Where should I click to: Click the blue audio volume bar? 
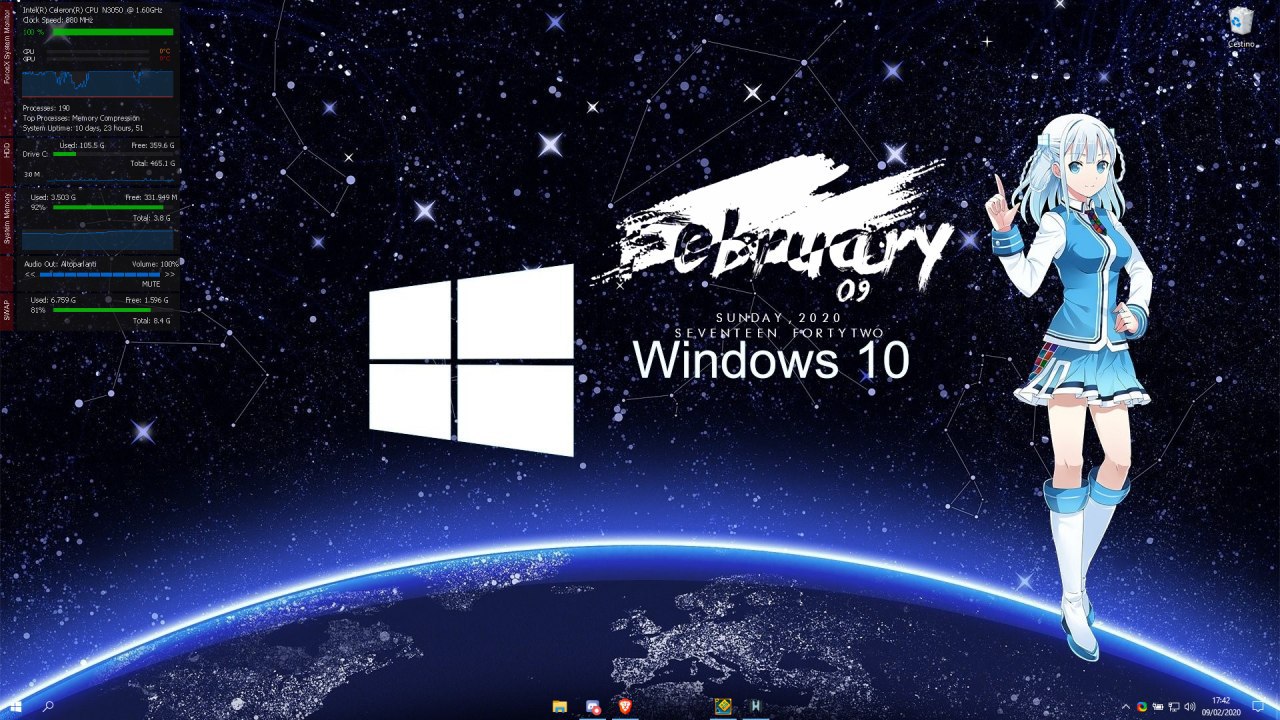click(x=100, y=274)
